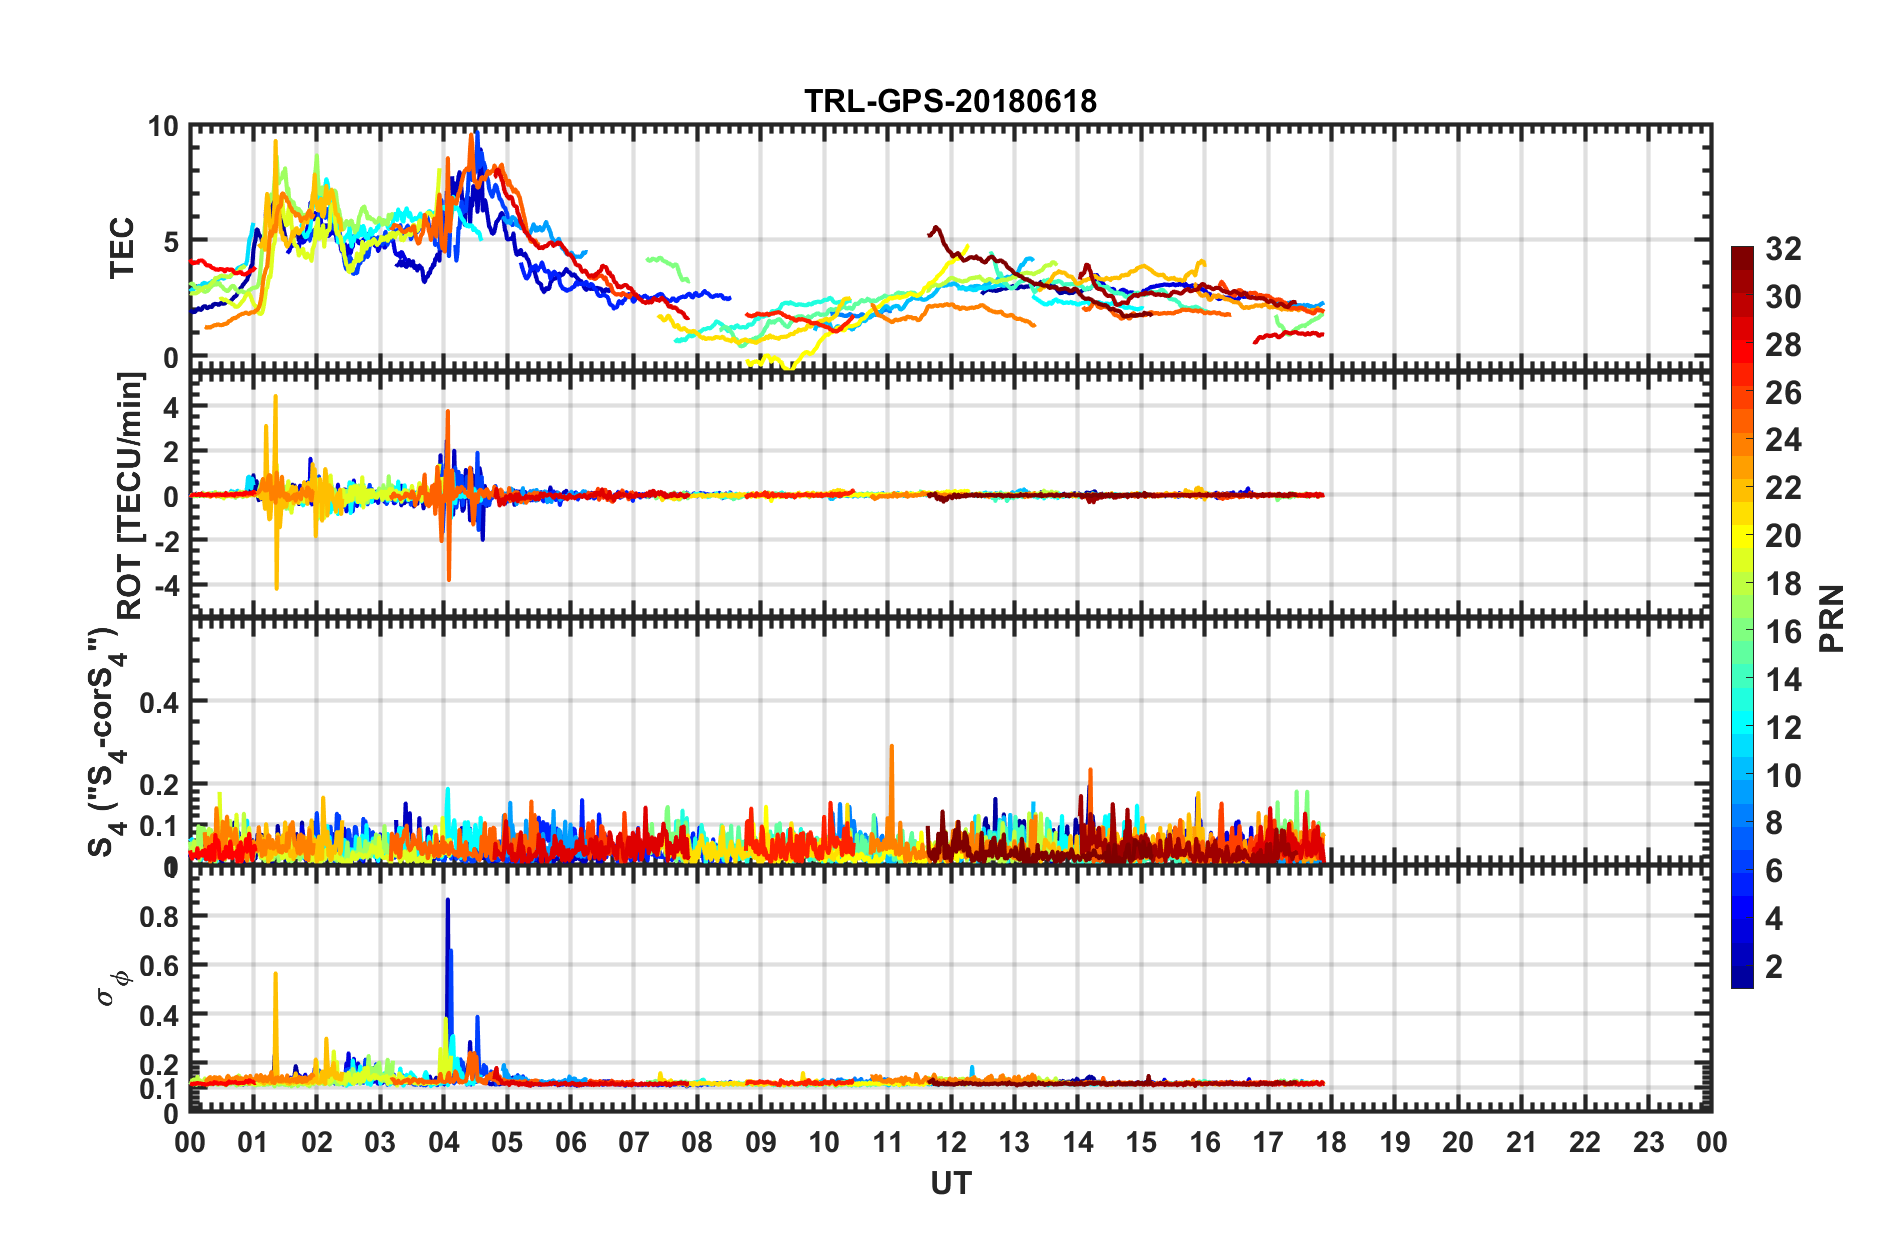Click sigma phi tick value 0.8
Image resolution: width=1902 pixels, height=1236 pixels.
tap(160, 917)
